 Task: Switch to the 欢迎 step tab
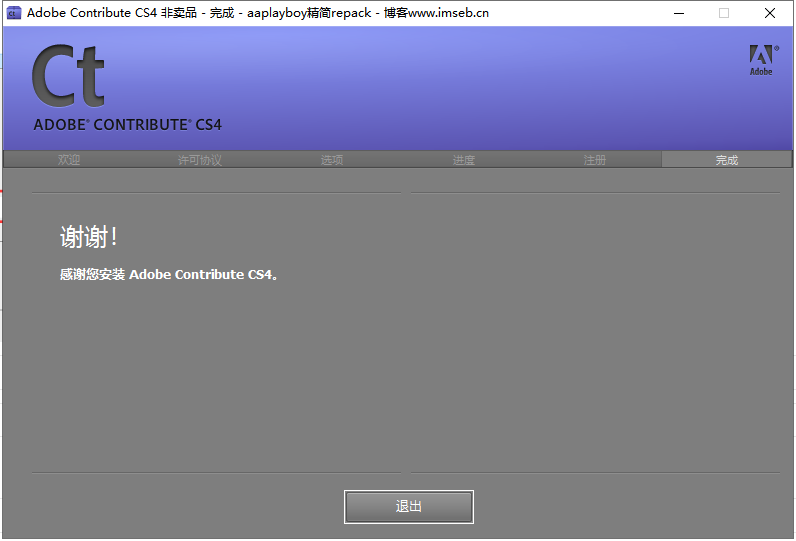[69, 160]
